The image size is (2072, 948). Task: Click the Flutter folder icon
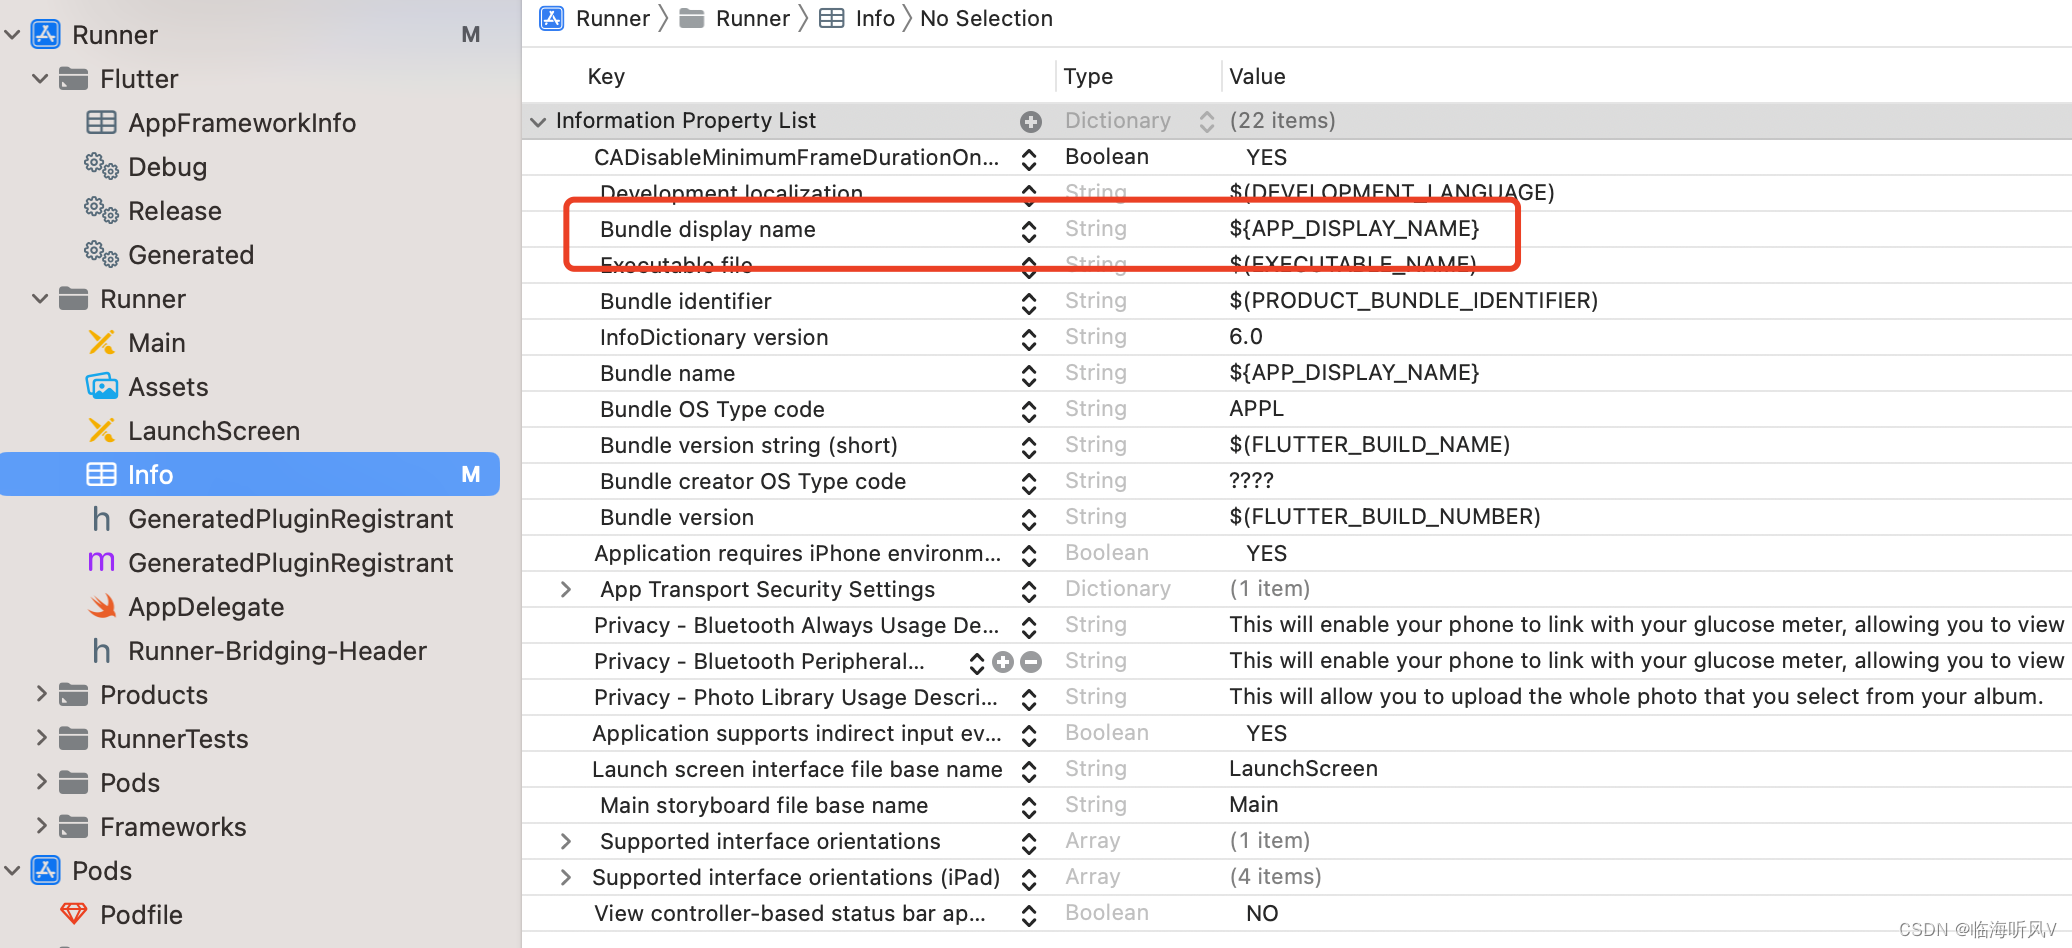tap(74, 79)
